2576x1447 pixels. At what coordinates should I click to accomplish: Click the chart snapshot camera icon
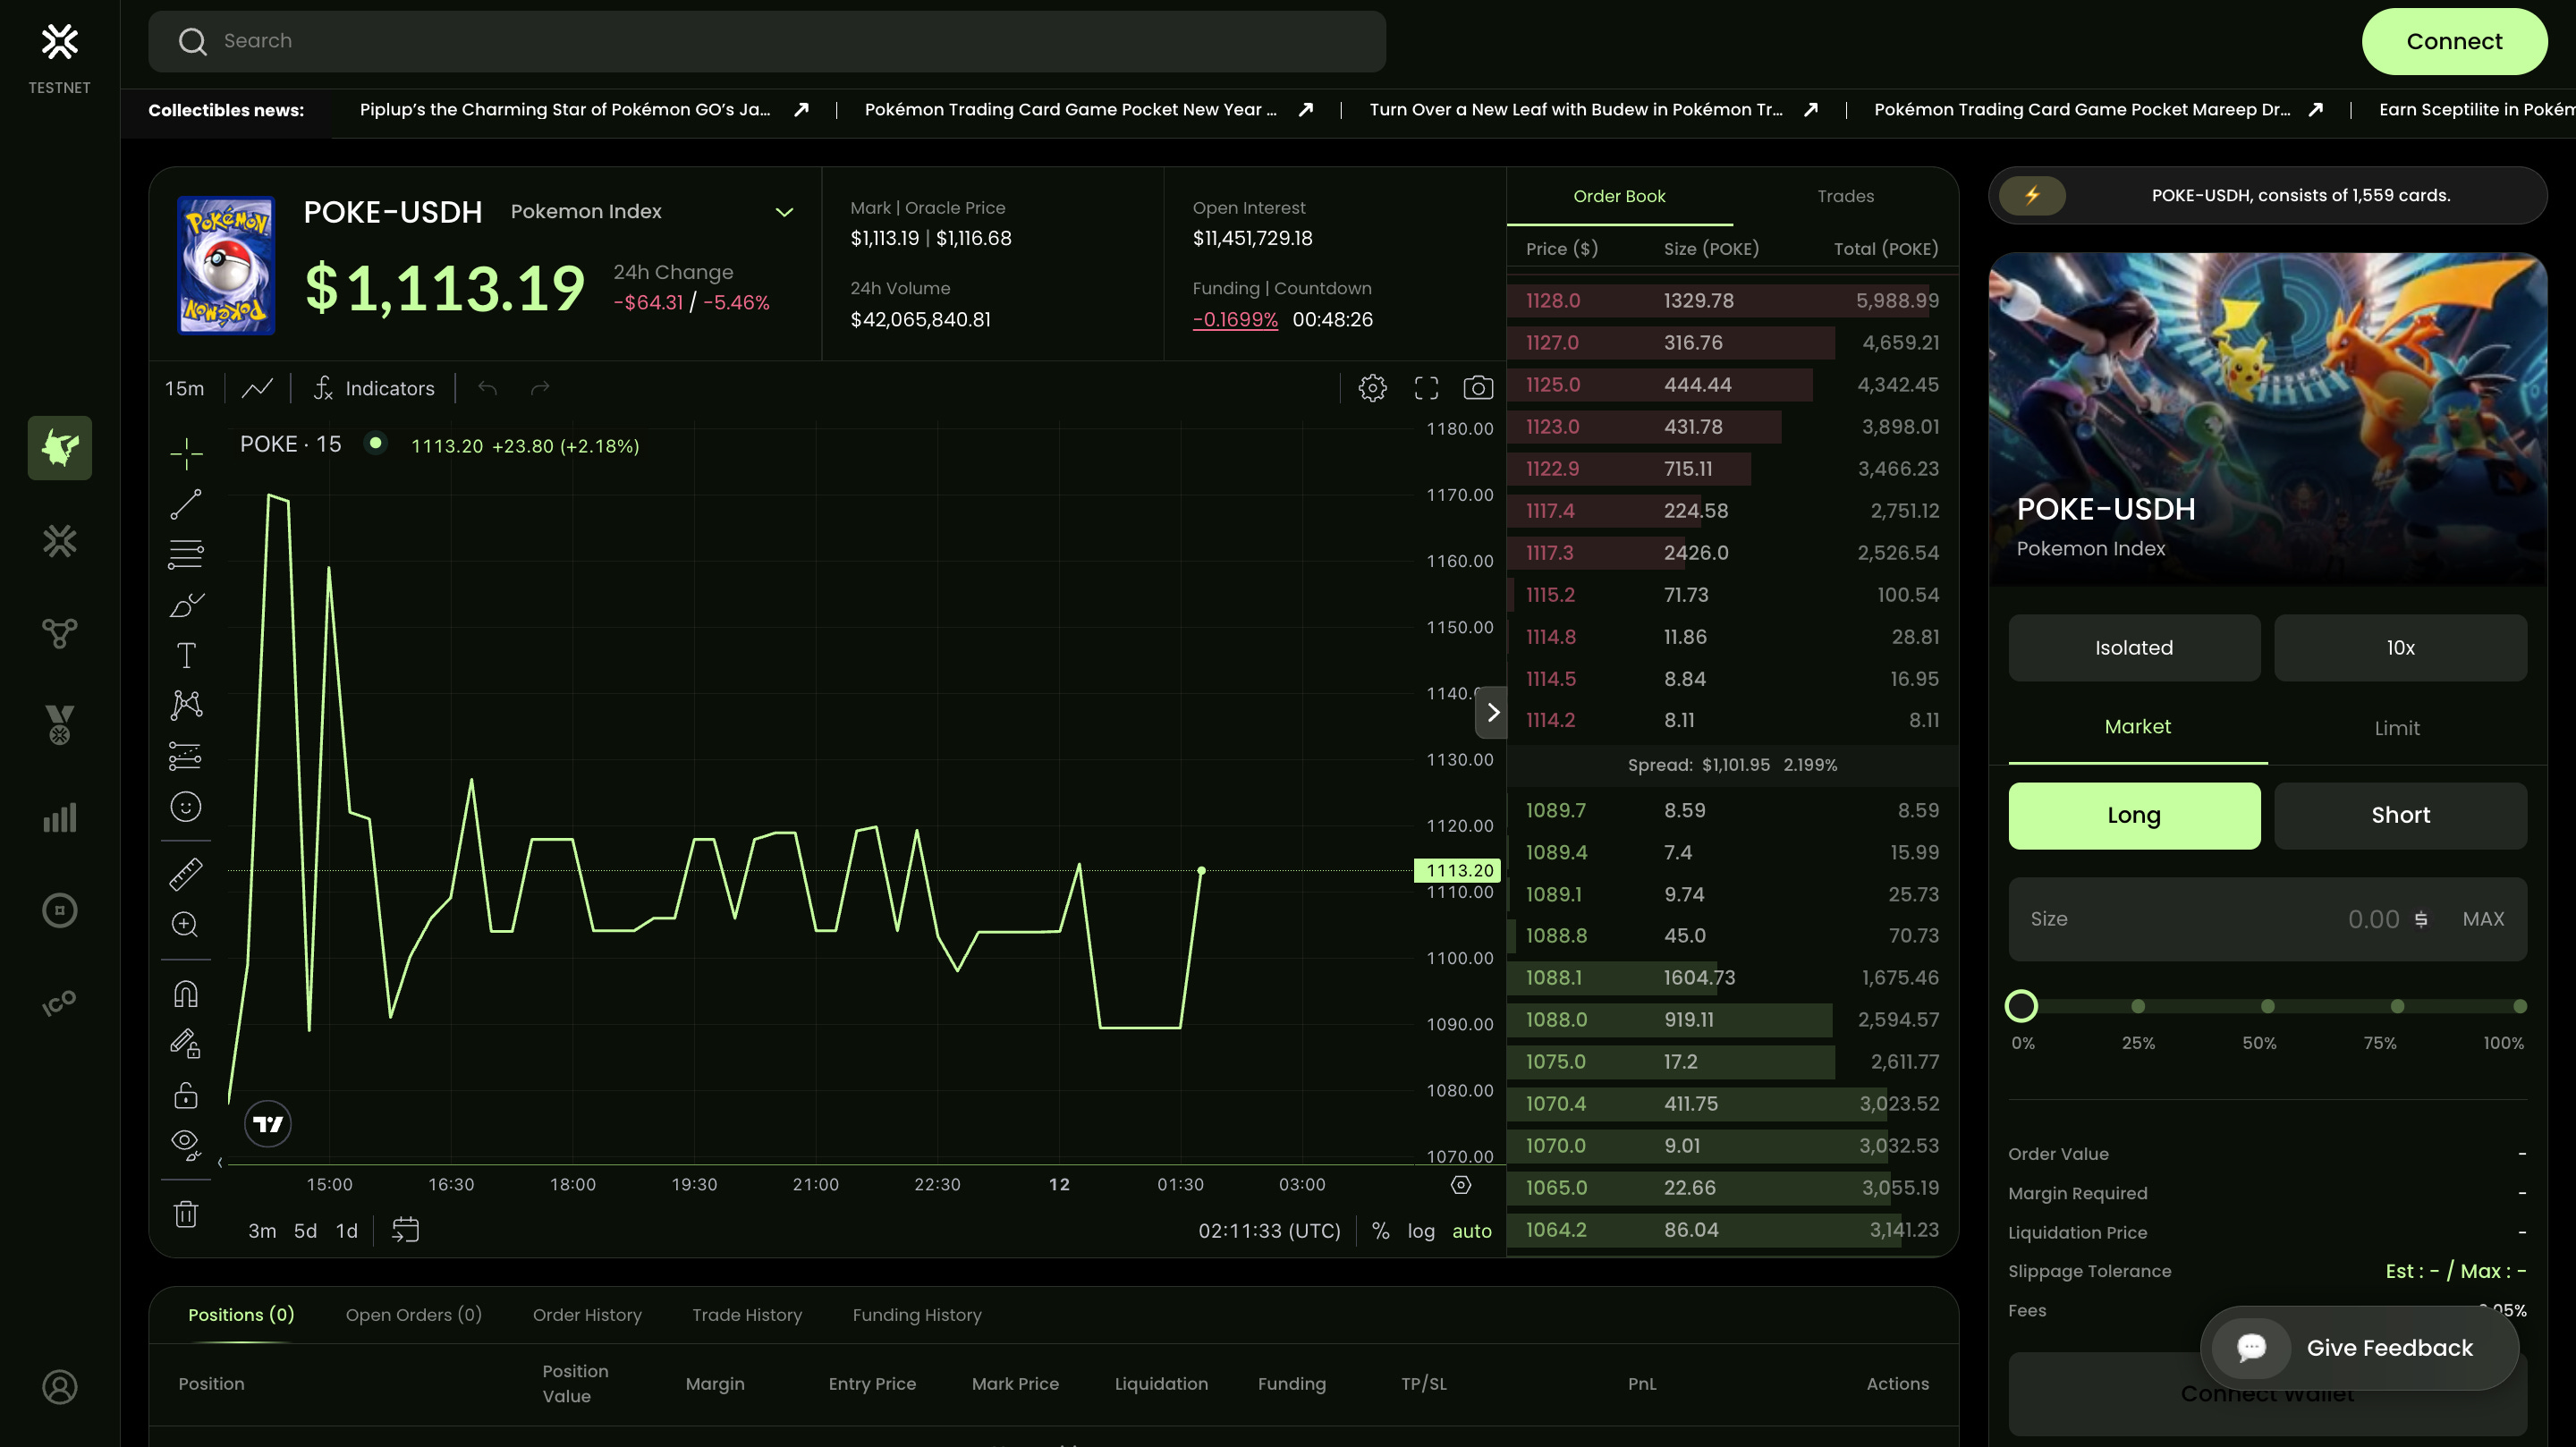coord(1478,388)
